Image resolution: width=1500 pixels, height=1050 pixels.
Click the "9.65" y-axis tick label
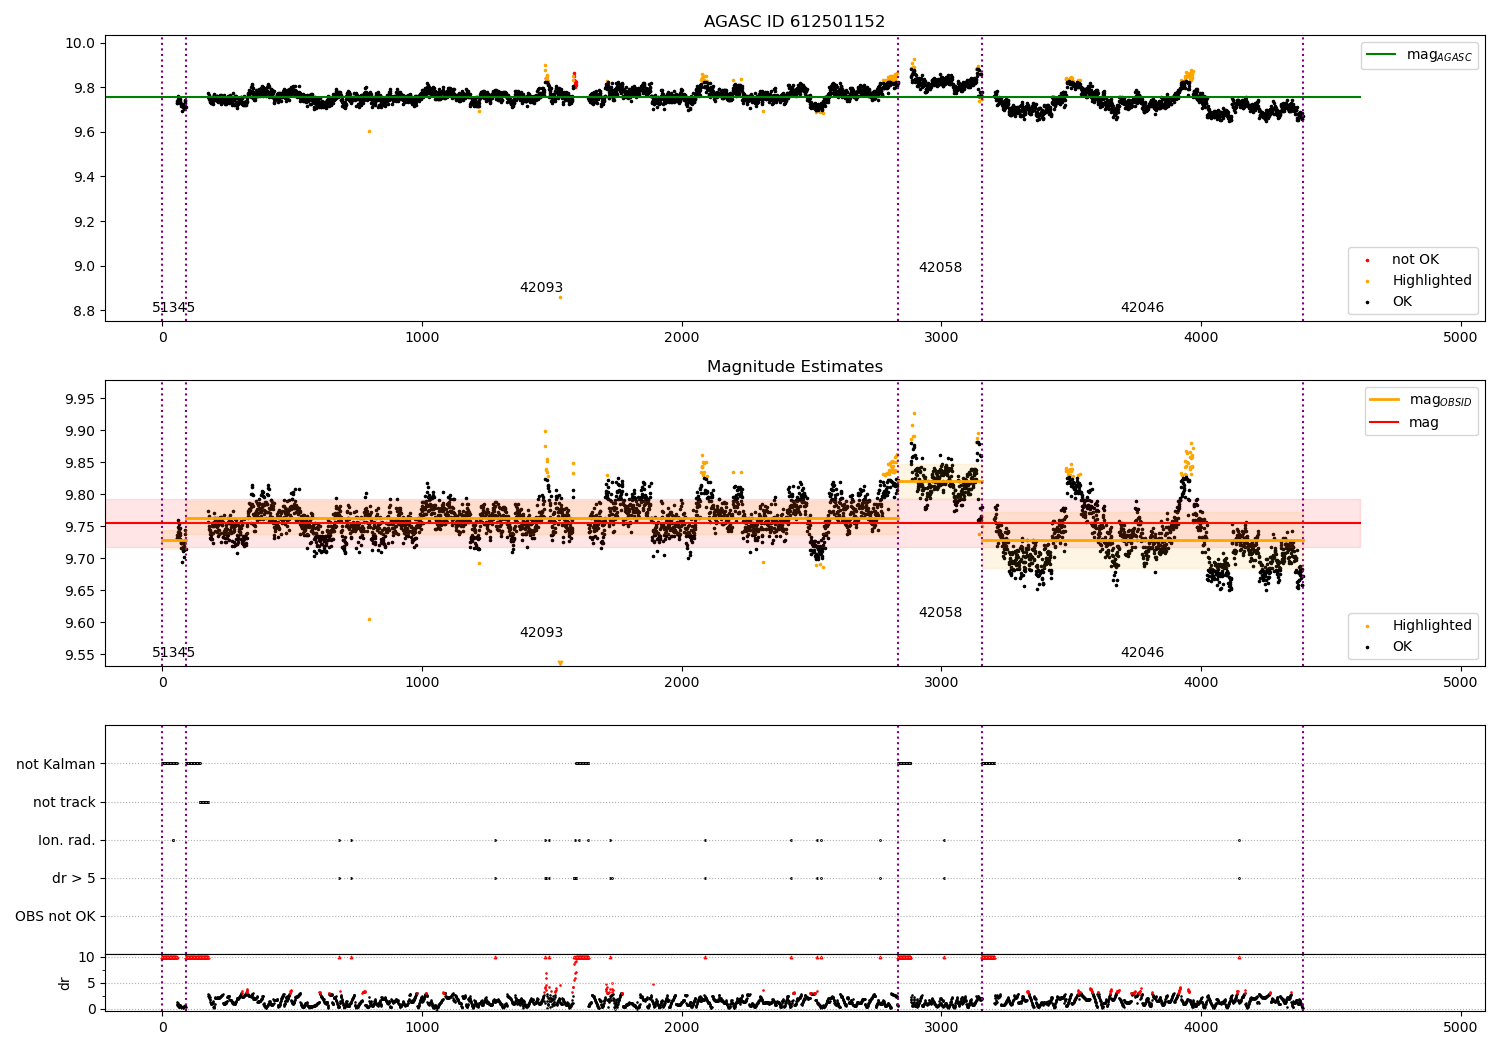click(81, 592)
